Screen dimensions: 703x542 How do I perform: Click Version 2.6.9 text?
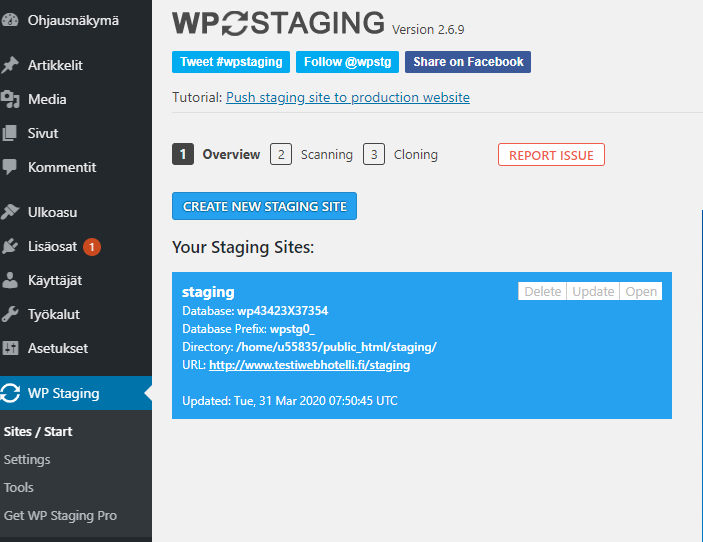[428, 30]
